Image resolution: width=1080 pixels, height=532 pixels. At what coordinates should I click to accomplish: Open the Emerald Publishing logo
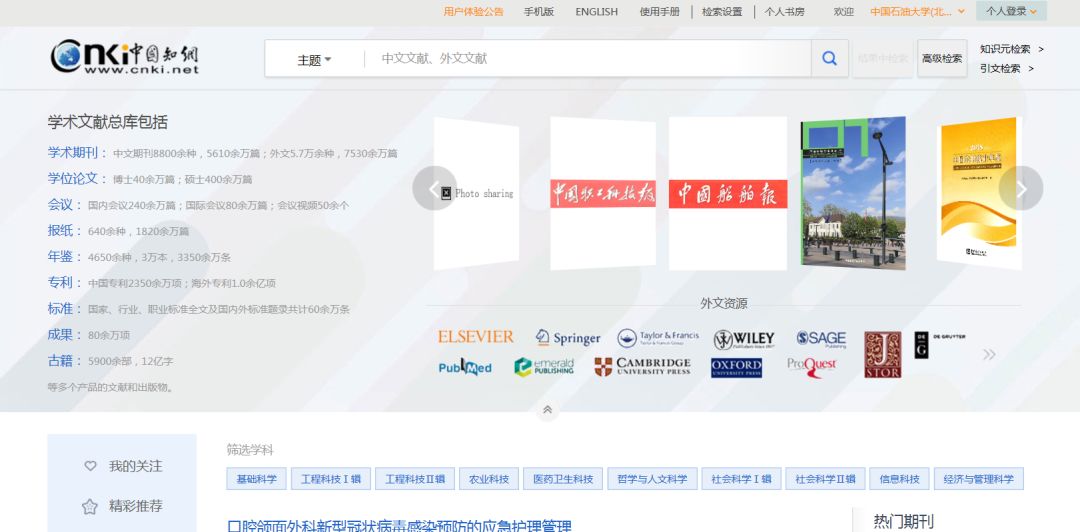tap(544, 367)
